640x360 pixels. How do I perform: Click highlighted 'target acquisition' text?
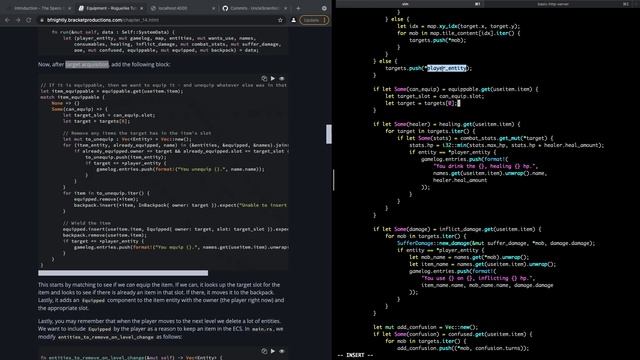point(87,64)
